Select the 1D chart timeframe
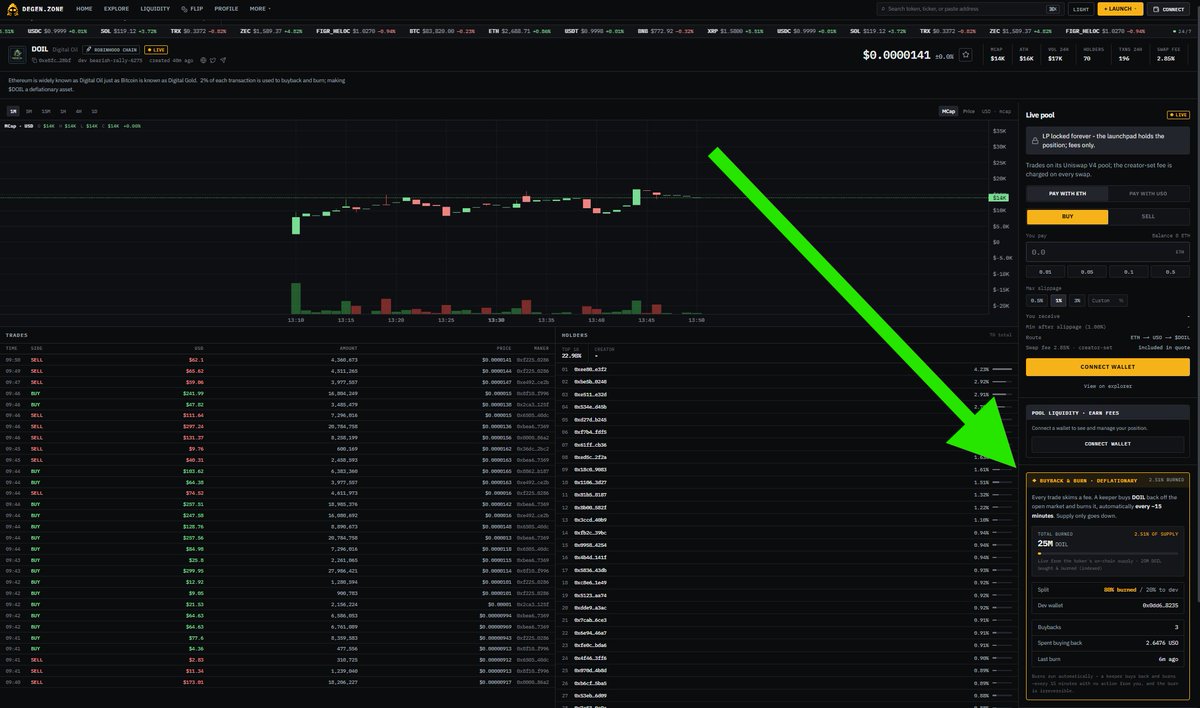Screen dimensions: 1200x708 click(94, 111)
